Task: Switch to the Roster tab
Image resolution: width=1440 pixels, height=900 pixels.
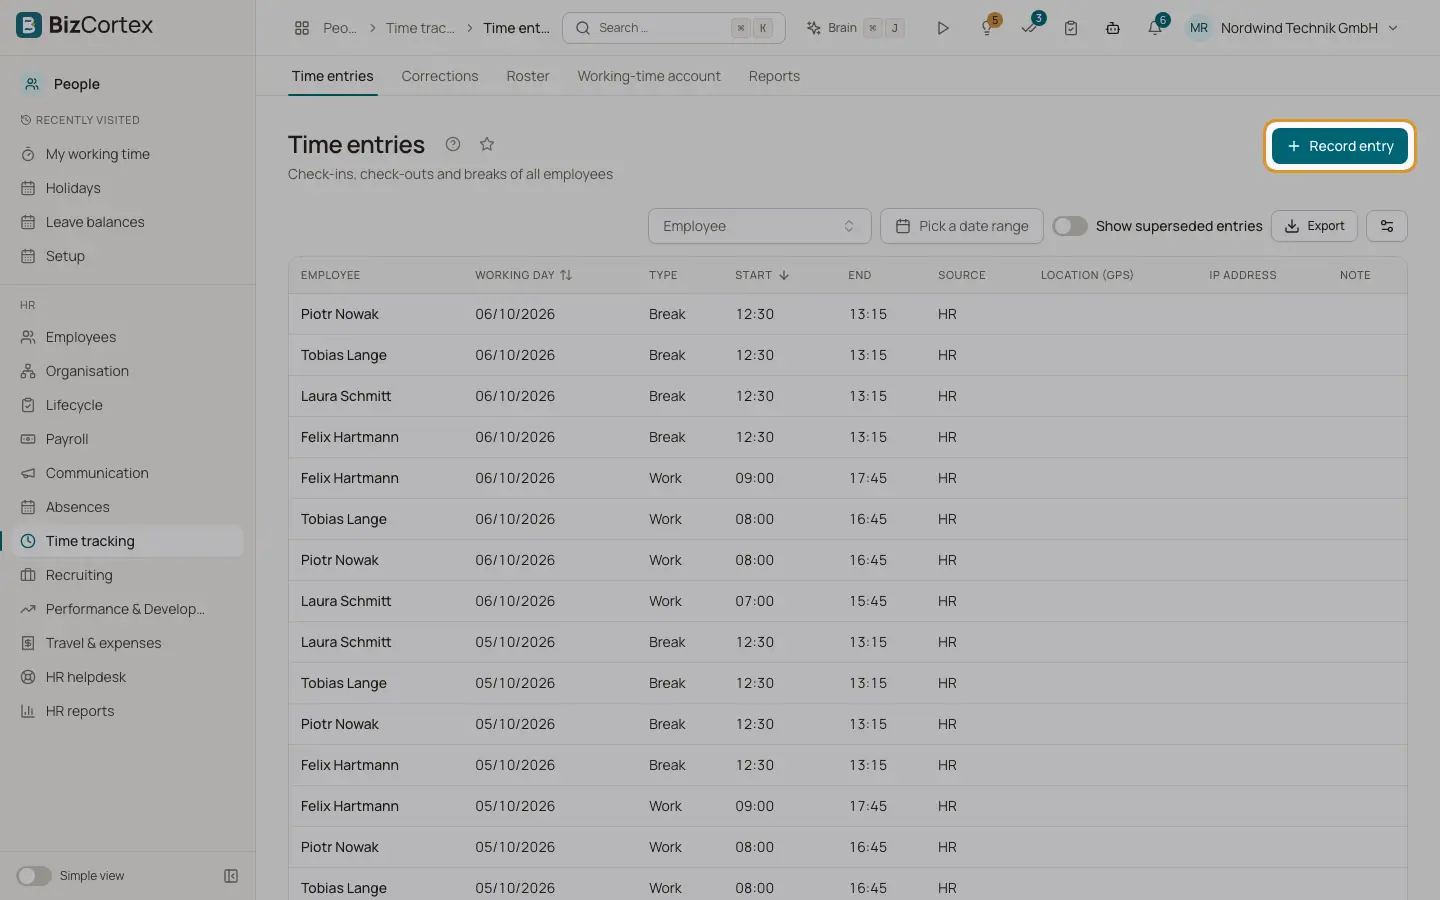Action: tap(528, 76)
